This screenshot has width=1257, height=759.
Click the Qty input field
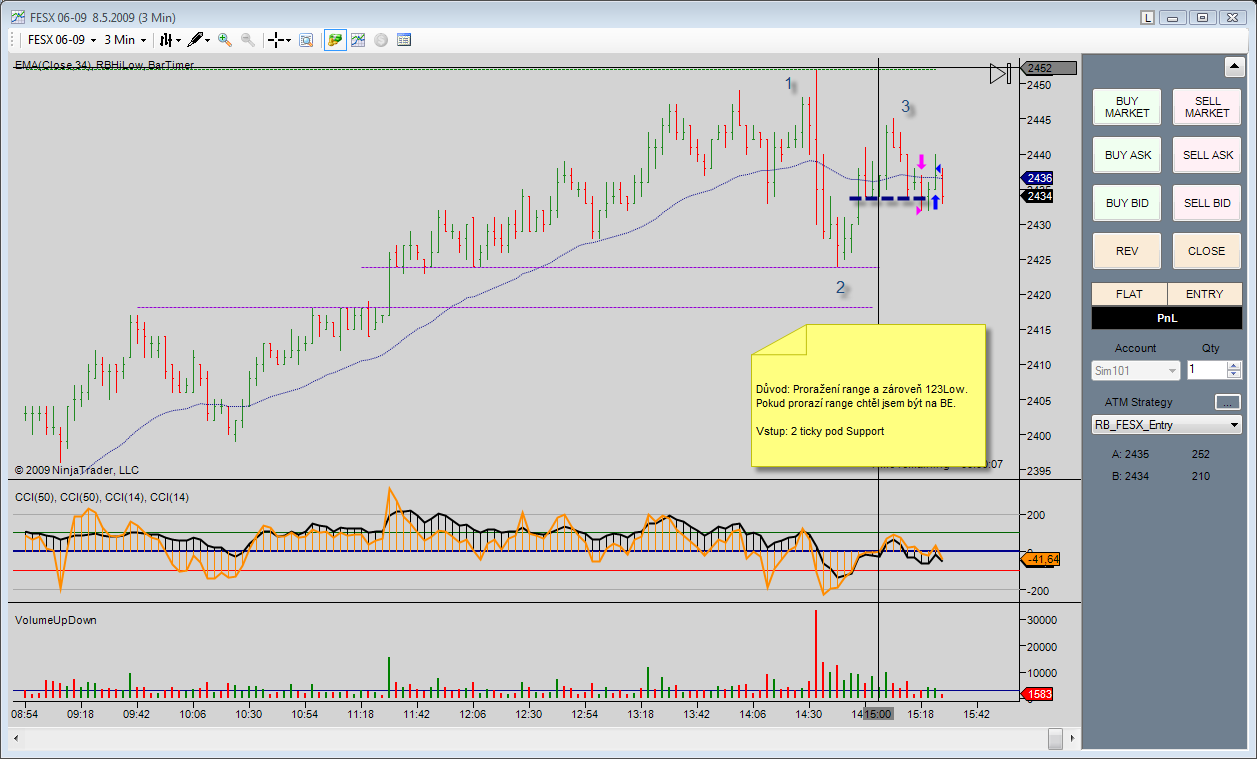(1206, 370)
